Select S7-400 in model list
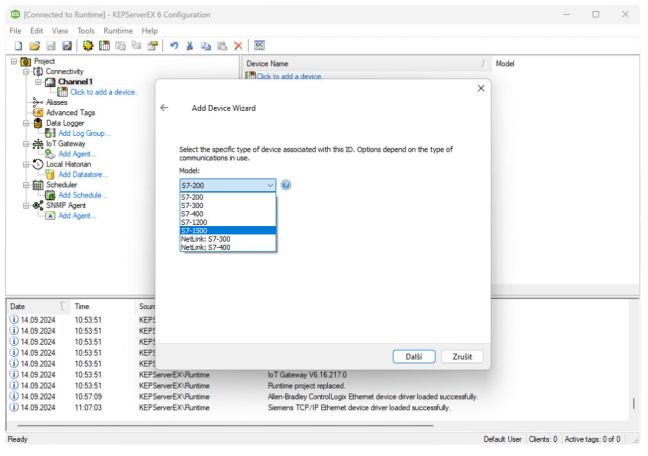Image resolution: width=648 pixels, height=456 pixels. (228, 214)
